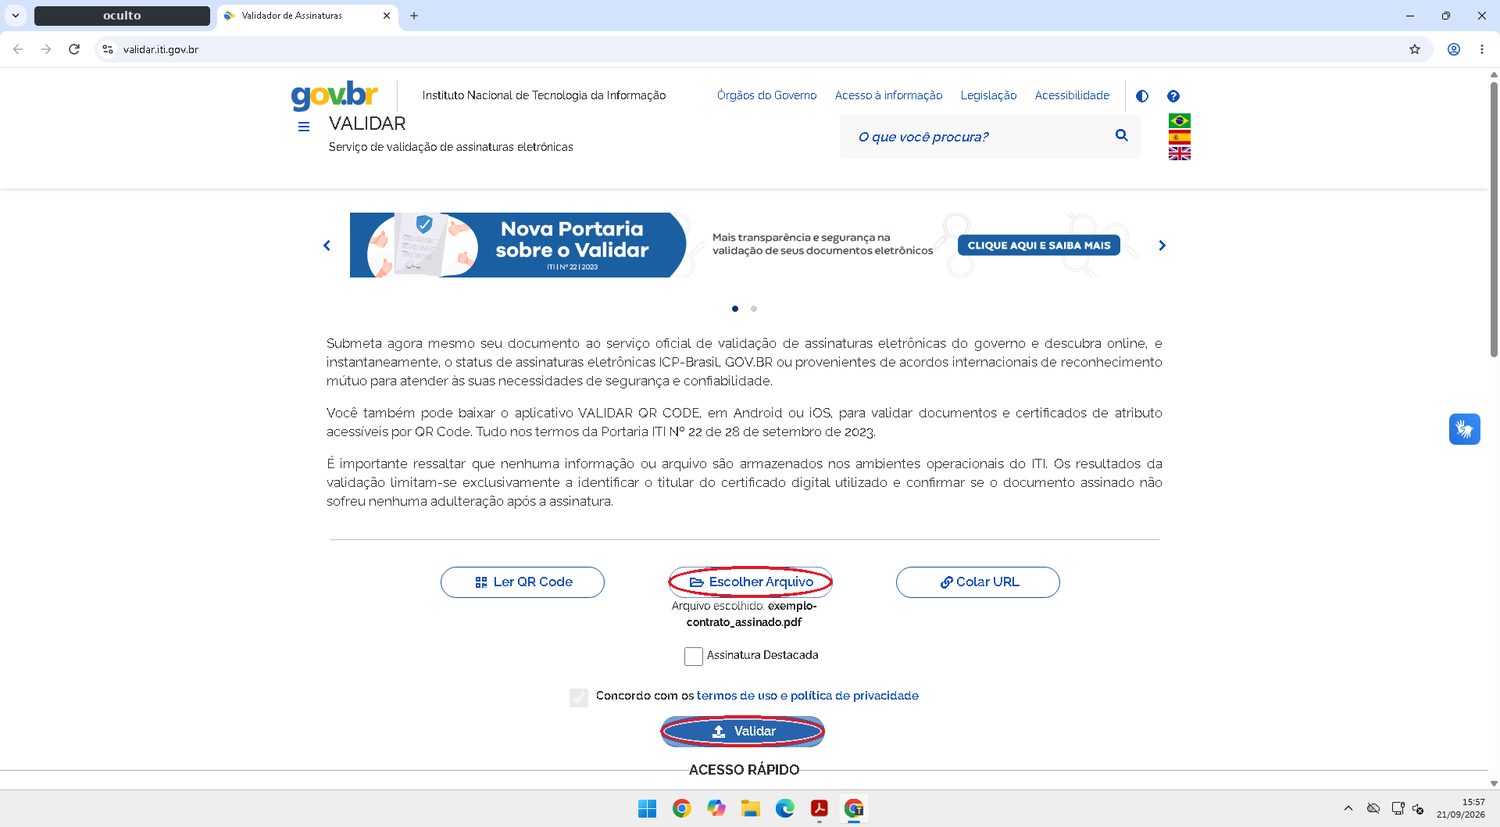
Task: Switch to the oculto browser tab
Action: [122, 16]
